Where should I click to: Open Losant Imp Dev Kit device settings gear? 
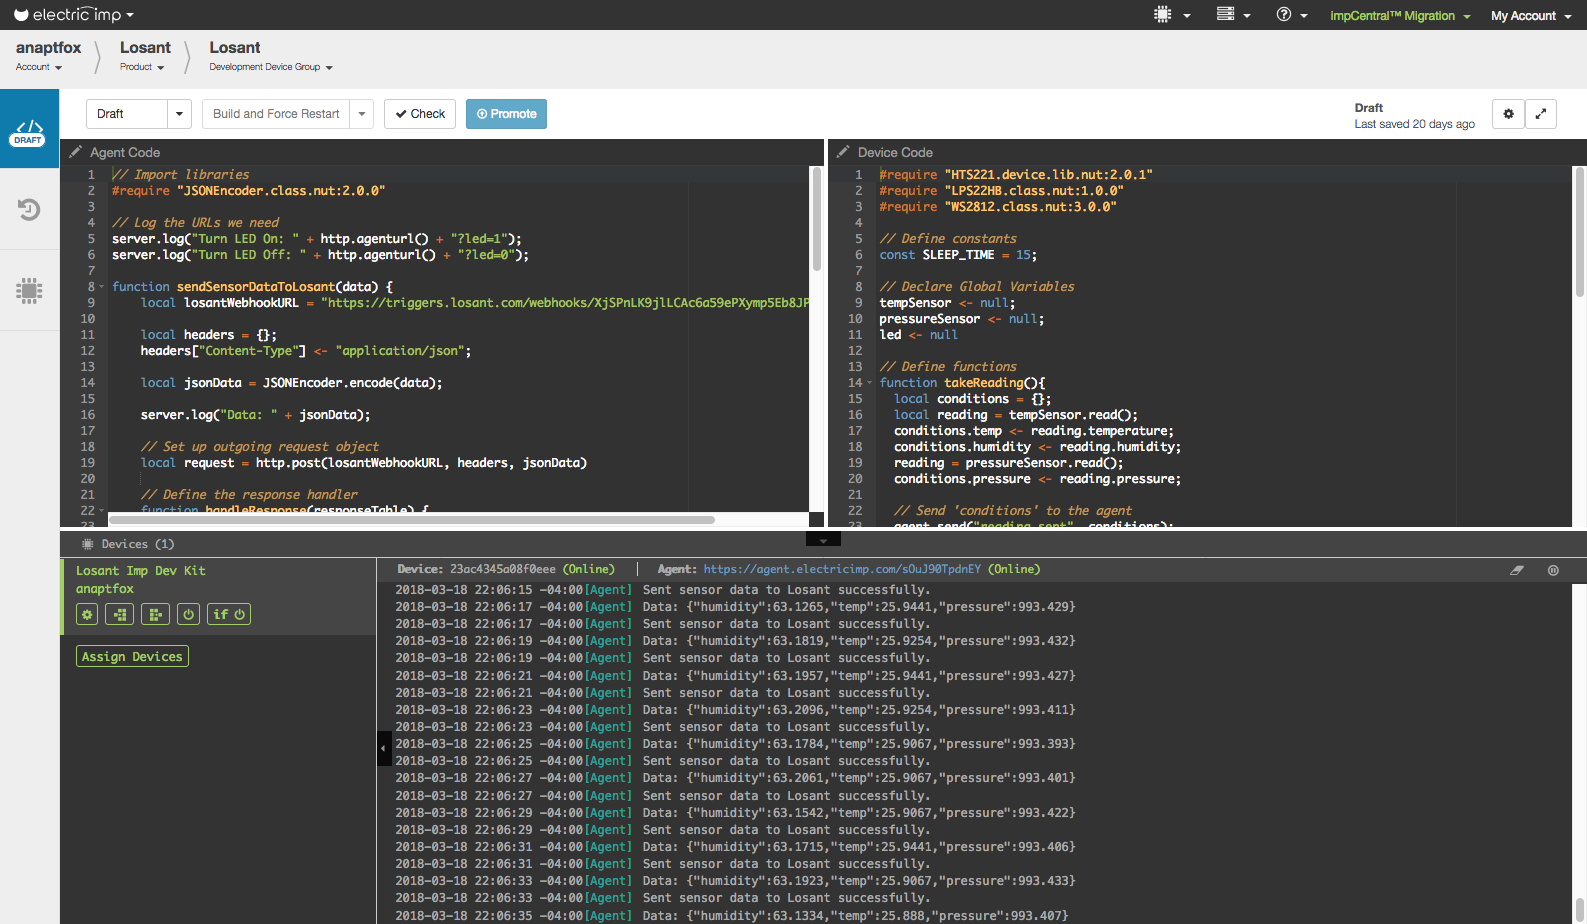click(x=88, y=615)
